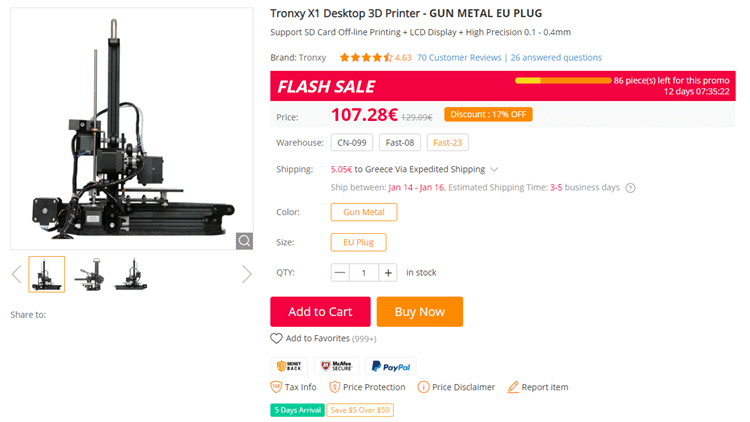
Task: Click the magnifier zoom icon on product image
Action: point(244,240)
